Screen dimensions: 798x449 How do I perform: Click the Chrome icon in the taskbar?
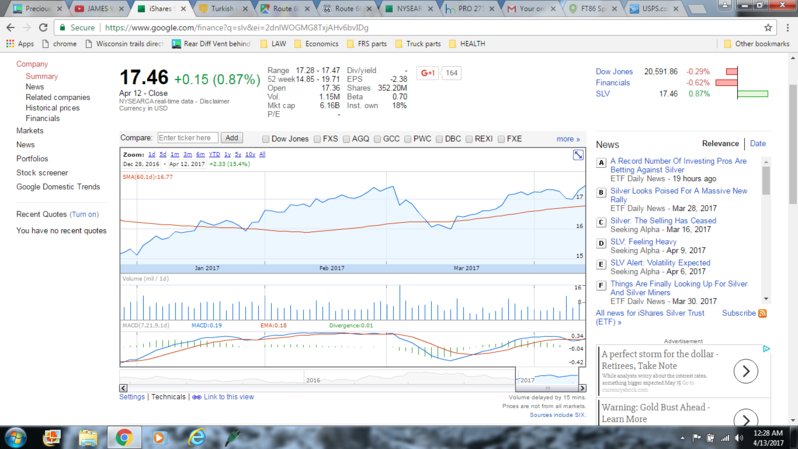[x=123, y=437]
